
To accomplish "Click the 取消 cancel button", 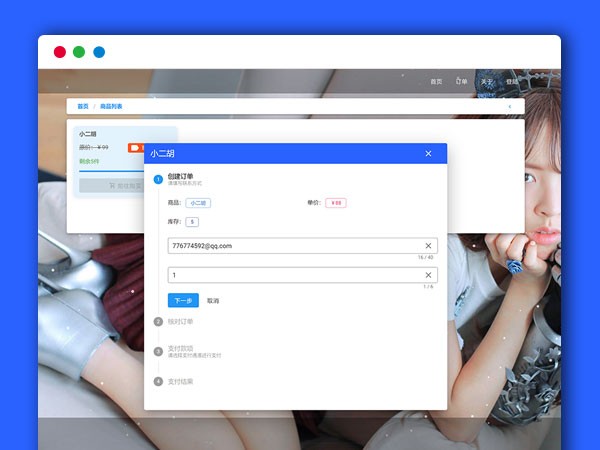I will [213, 300].
